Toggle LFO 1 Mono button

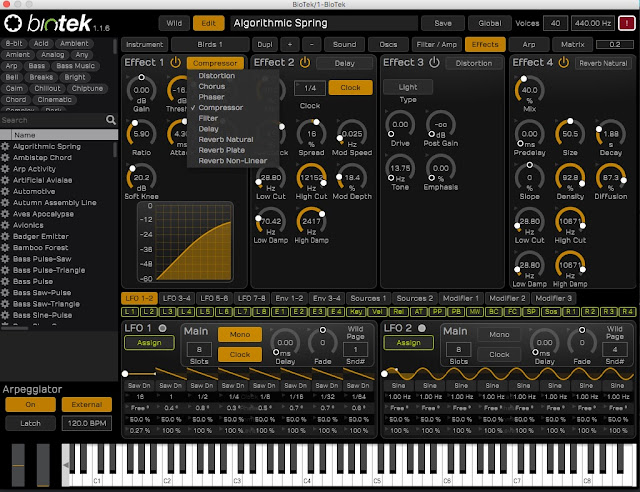pos(240,334)
